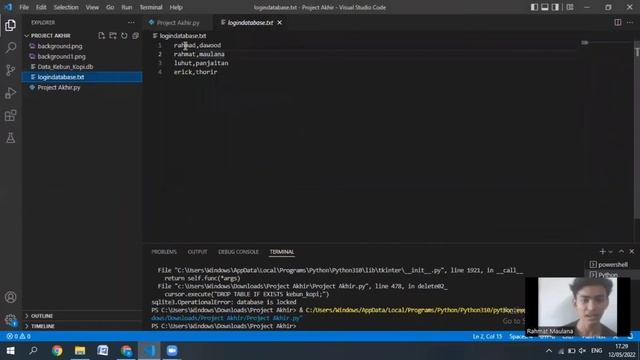The height and width of the screenshot is (360, 640).
Task: Open the File menu
Action: (x=24, y=7)
